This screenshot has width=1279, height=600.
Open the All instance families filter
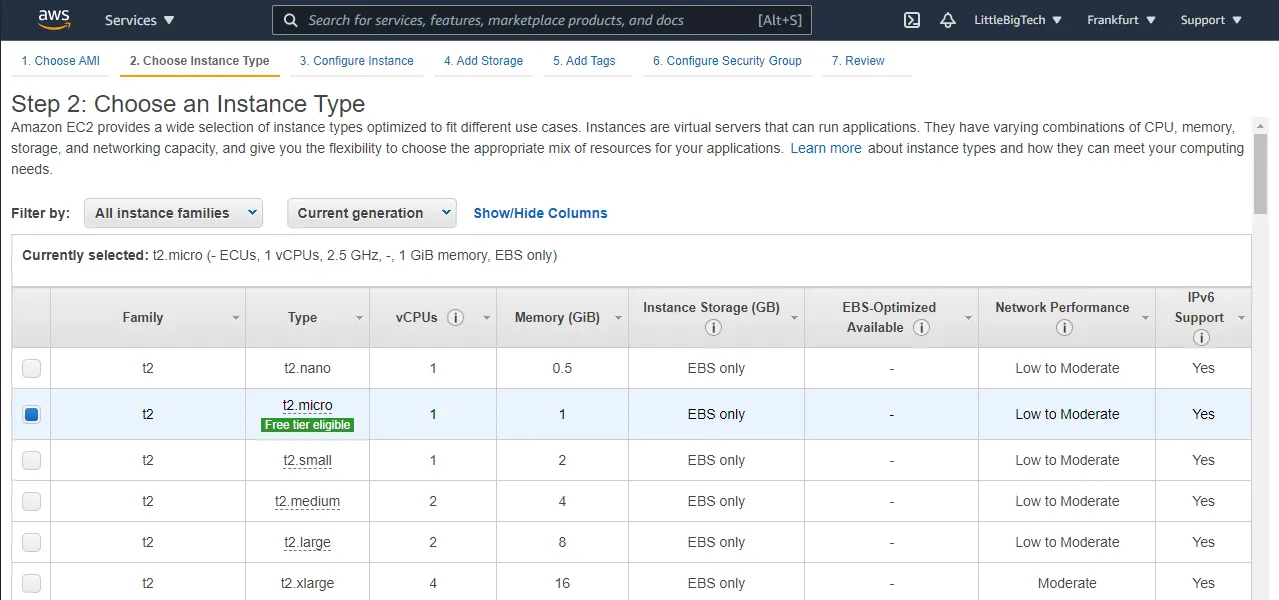click(x=173, y=213)
